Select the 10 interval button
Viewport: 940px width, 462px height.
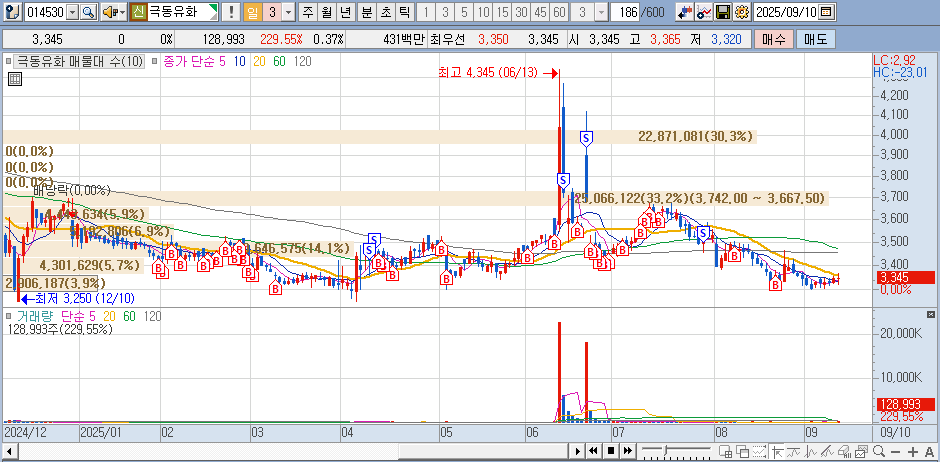[x=485, y=11]
